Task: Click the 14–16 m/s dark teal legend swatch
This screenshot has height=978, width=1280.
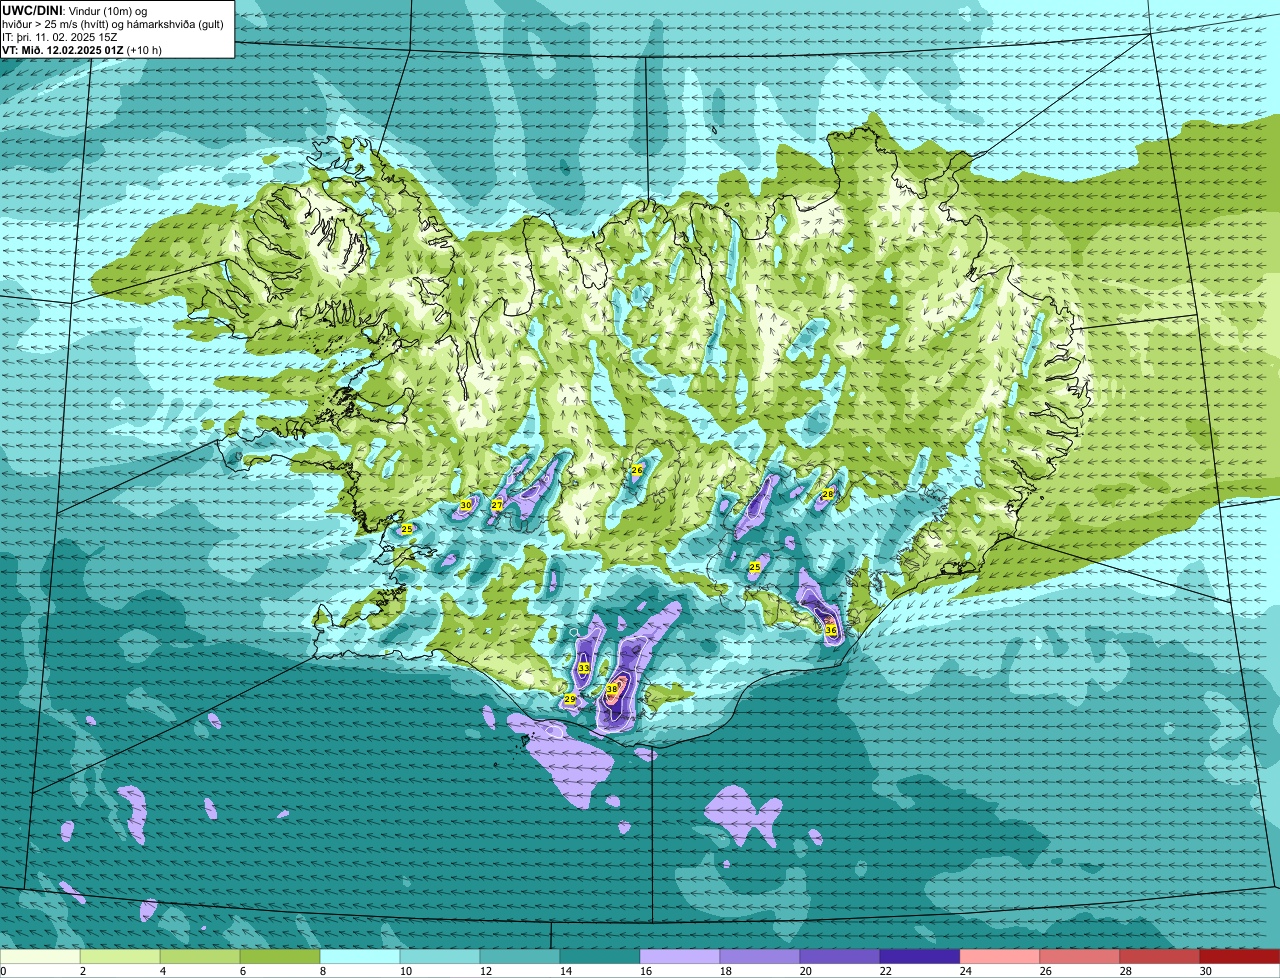Action: [x=600, y=956]
